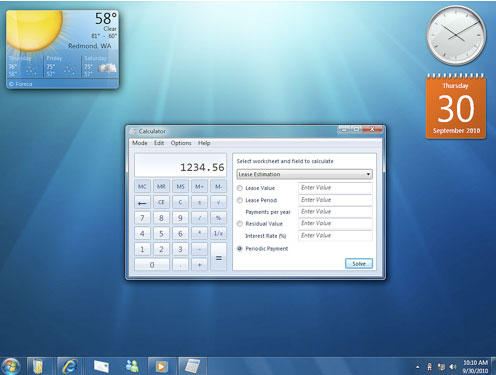Open Windows Media Player taskbar icon
This screenshot has width=496, height=375.
[x=161, y=366]
